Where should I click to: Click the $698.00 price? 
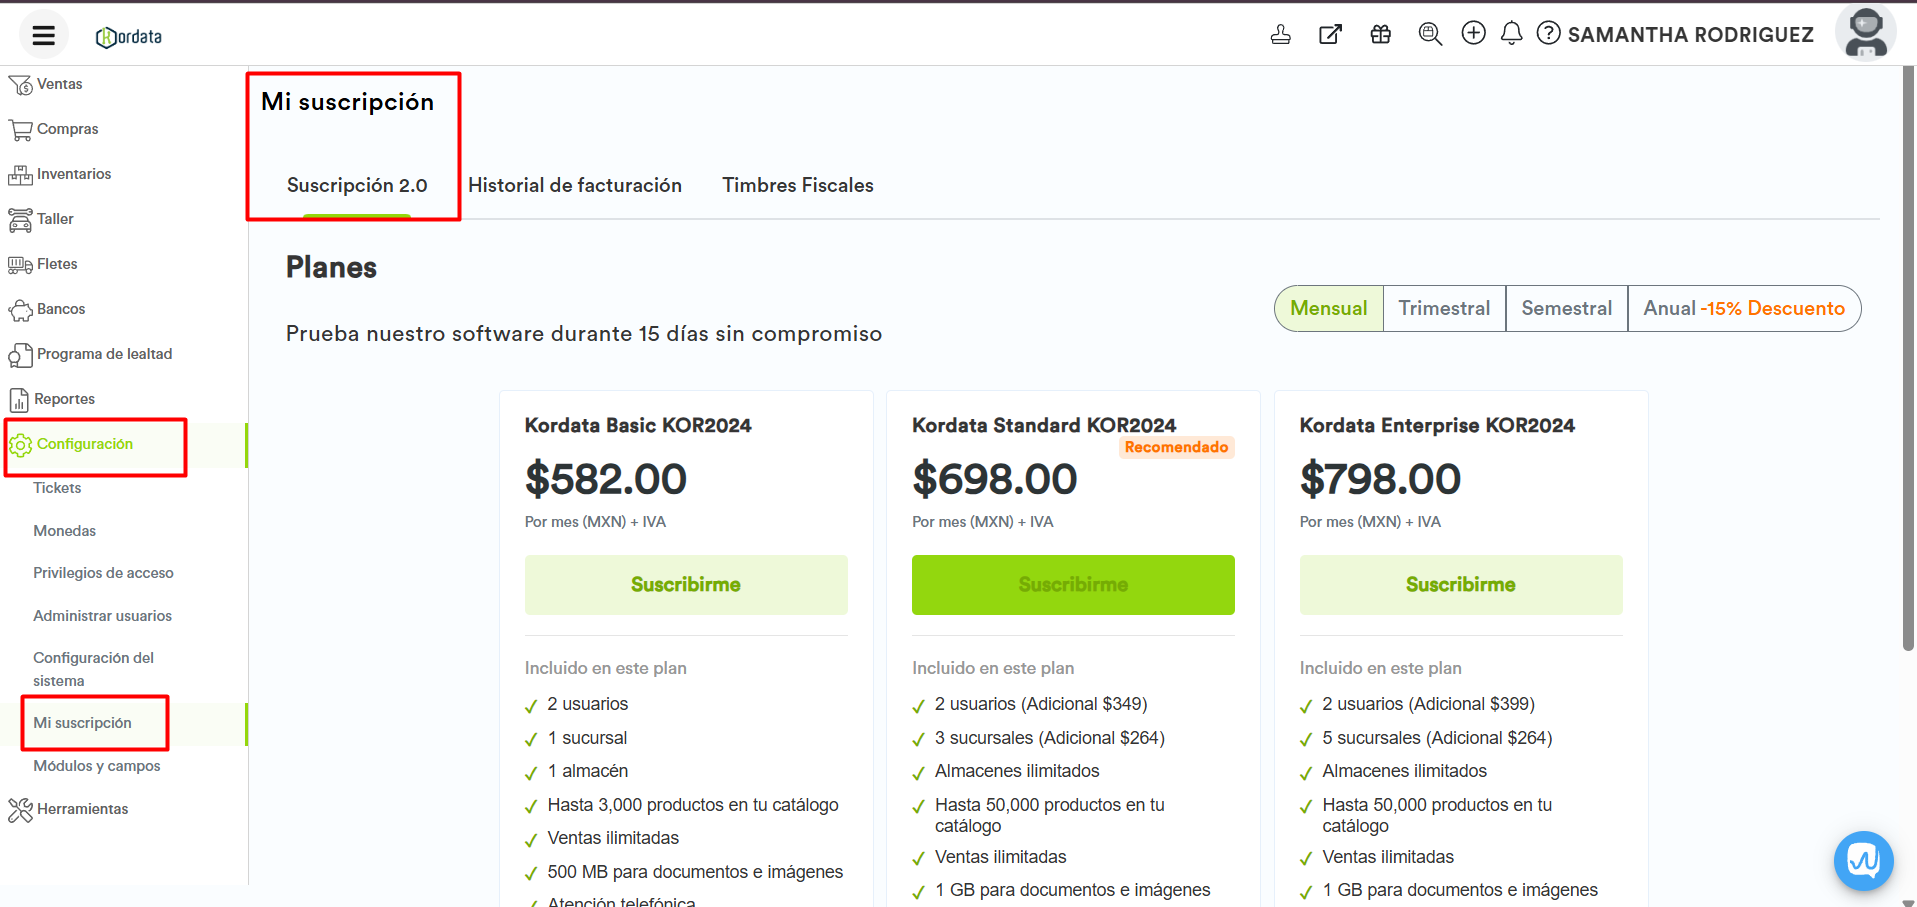click(995, 479)
